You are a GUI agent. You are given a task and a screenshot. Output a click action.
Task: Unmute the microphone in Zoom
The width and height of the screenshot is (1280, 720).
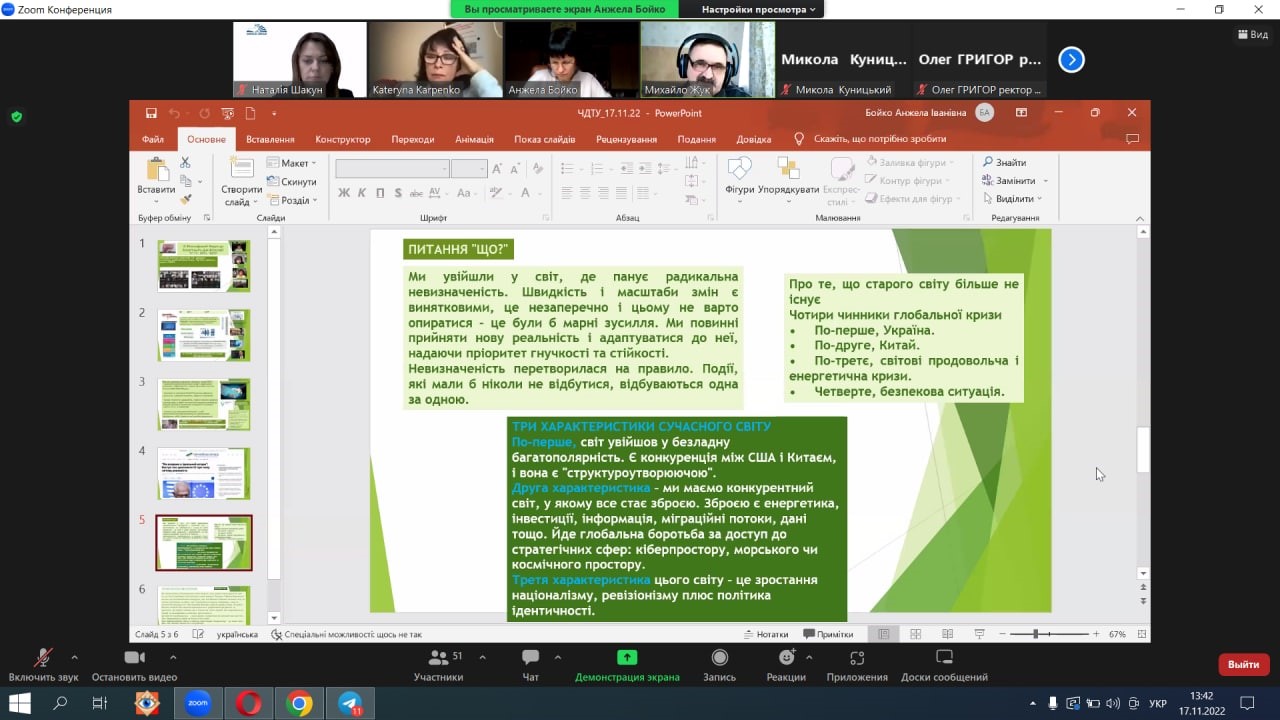point(43,658)
